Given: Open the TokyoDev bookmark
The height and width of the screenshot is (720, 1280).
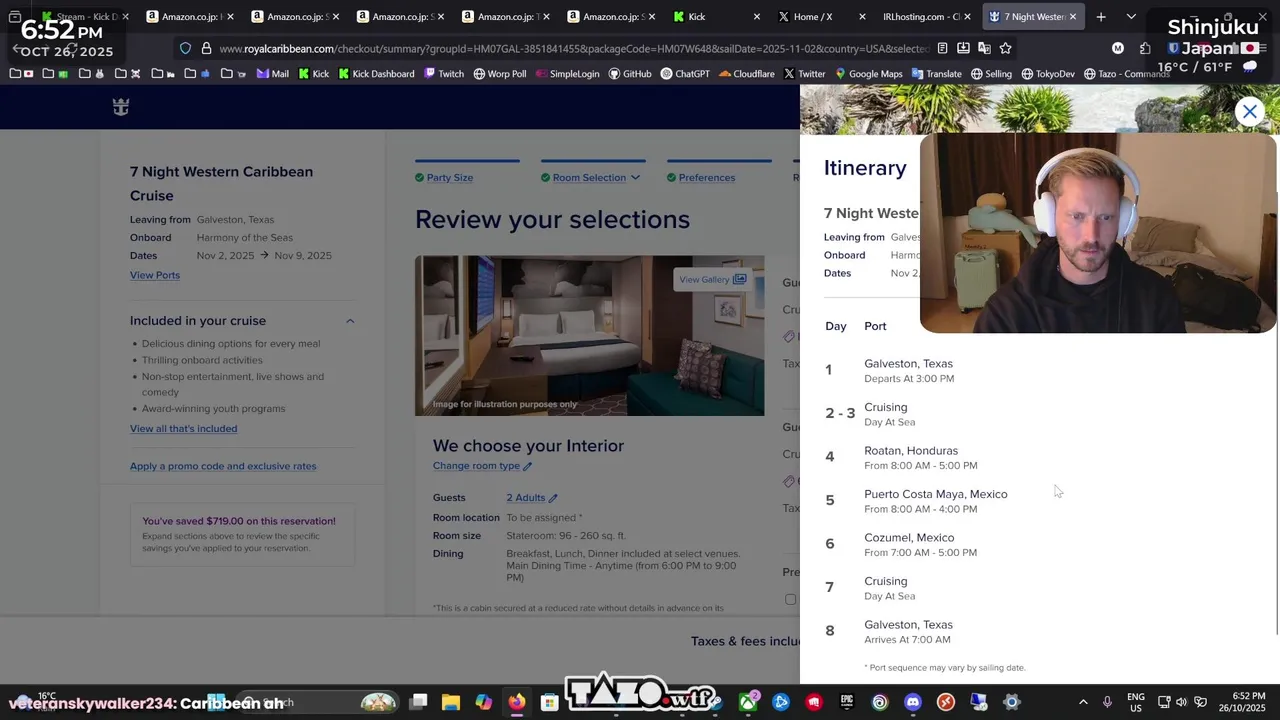Looking at the screenshot, I should [x=1048, y=74].
